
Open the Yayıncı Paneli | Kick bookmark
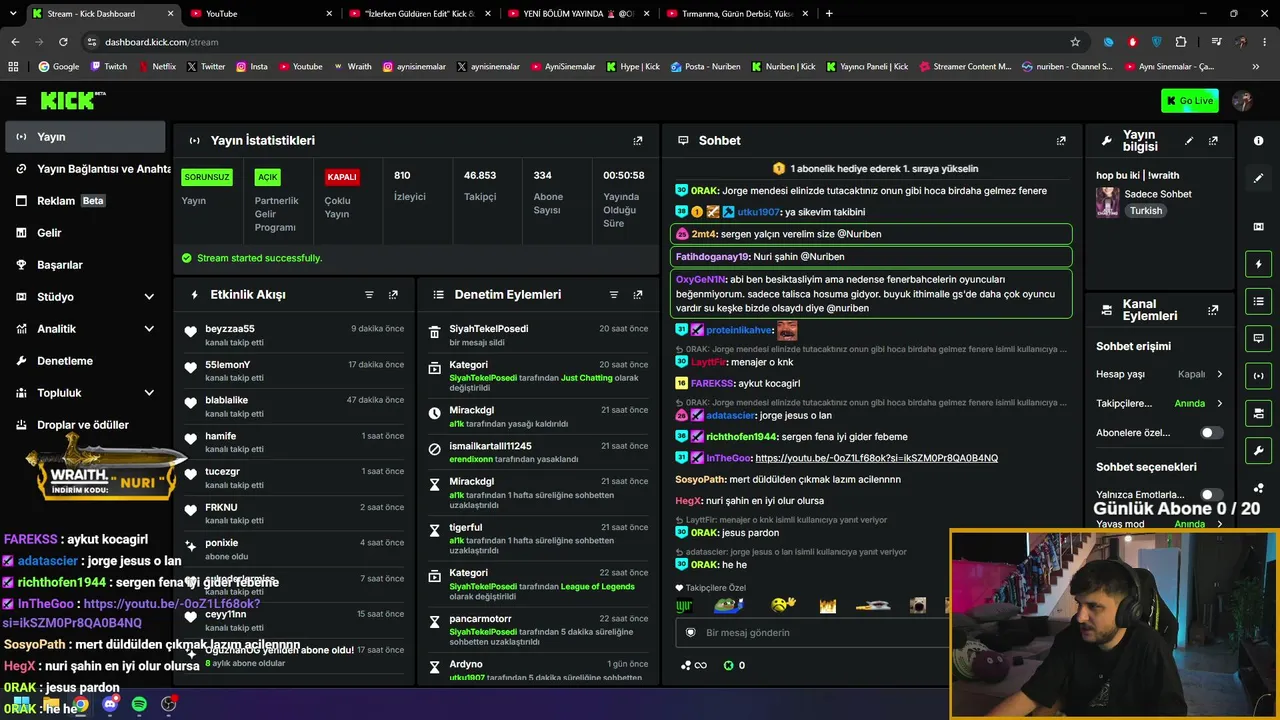(x=866, y=67)
